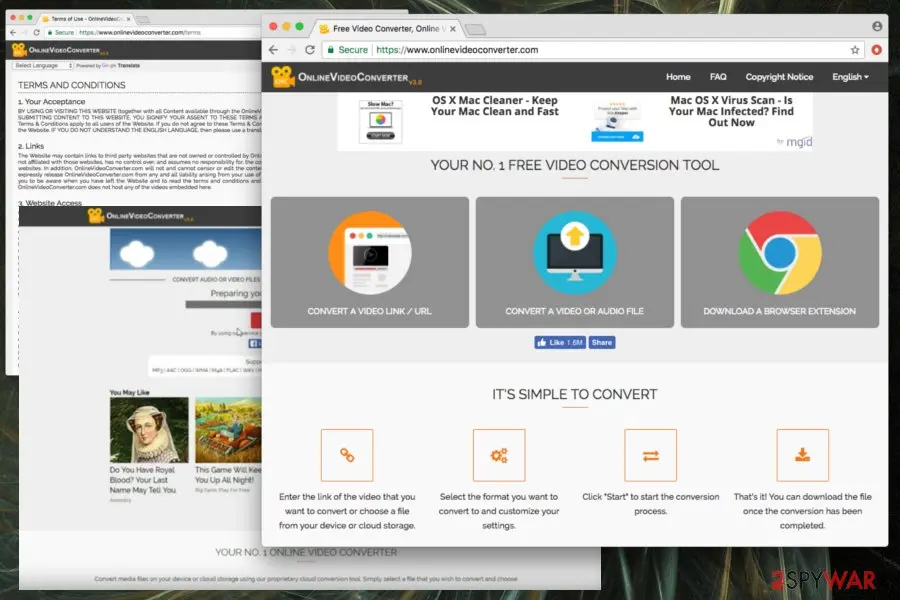Open the FAQ page
900x600 pixels.
click(717, 77)
